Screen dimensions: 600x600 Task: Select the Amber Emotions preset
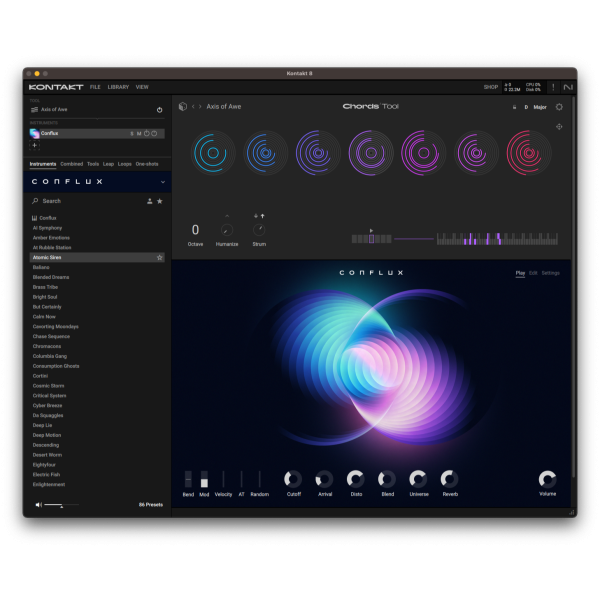point(51,238)
